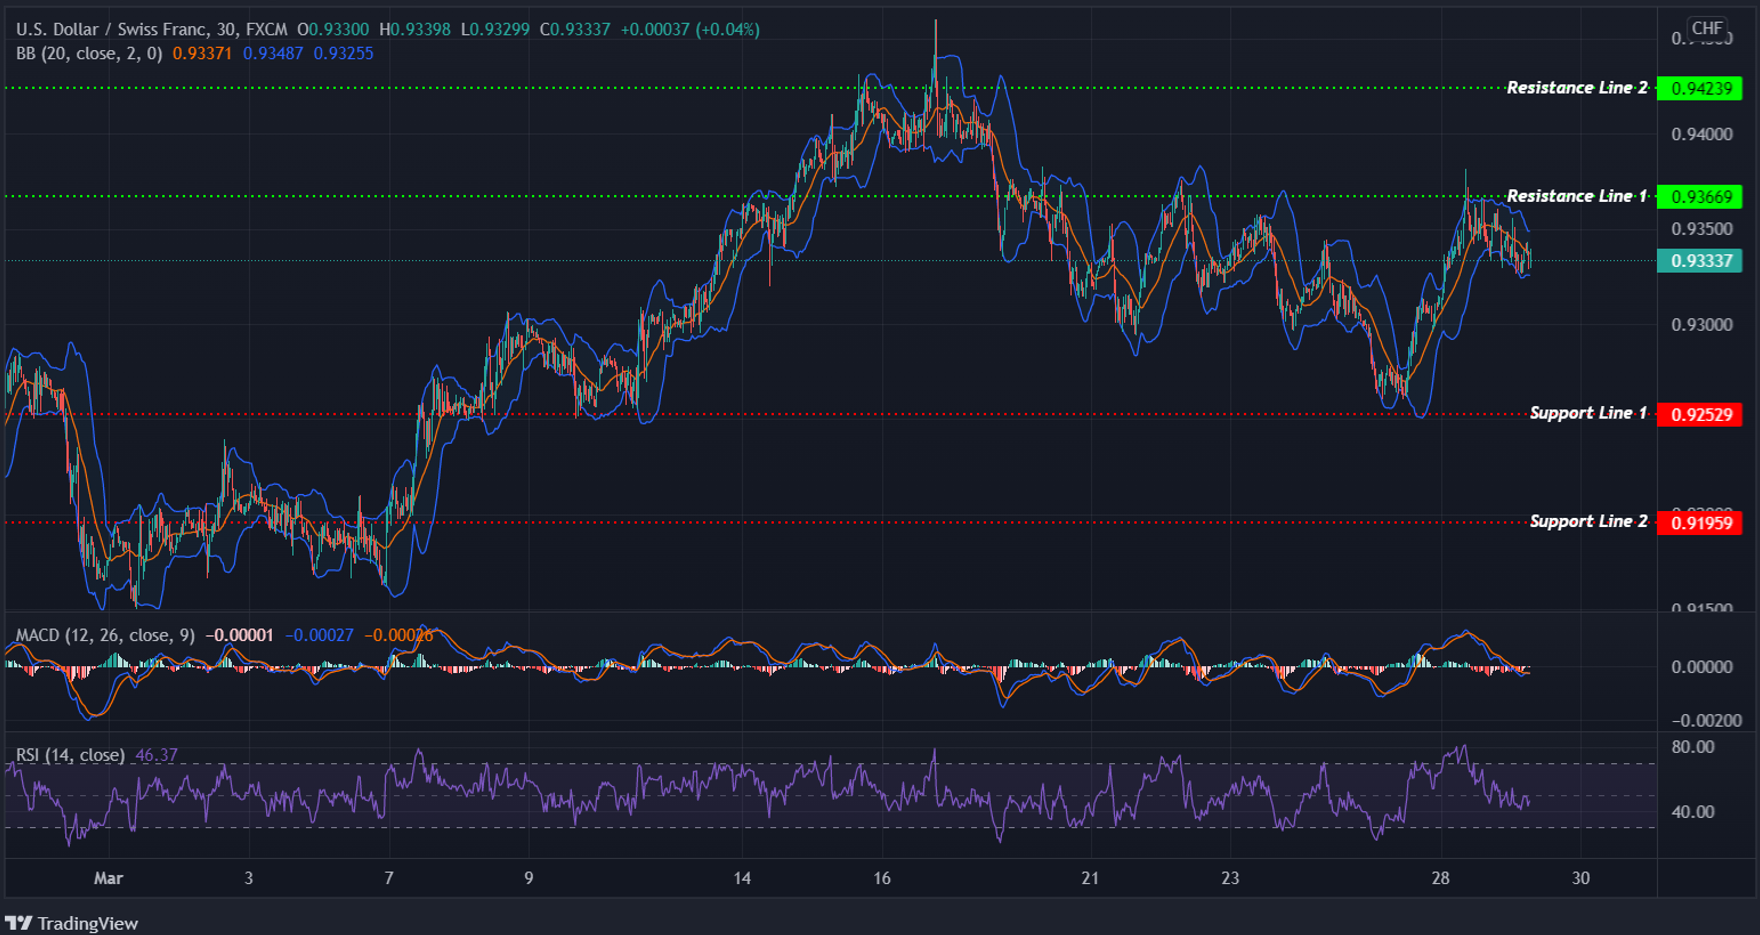
Task: Click the Support Line 2 price label 0.91959
Action: 1701,521
